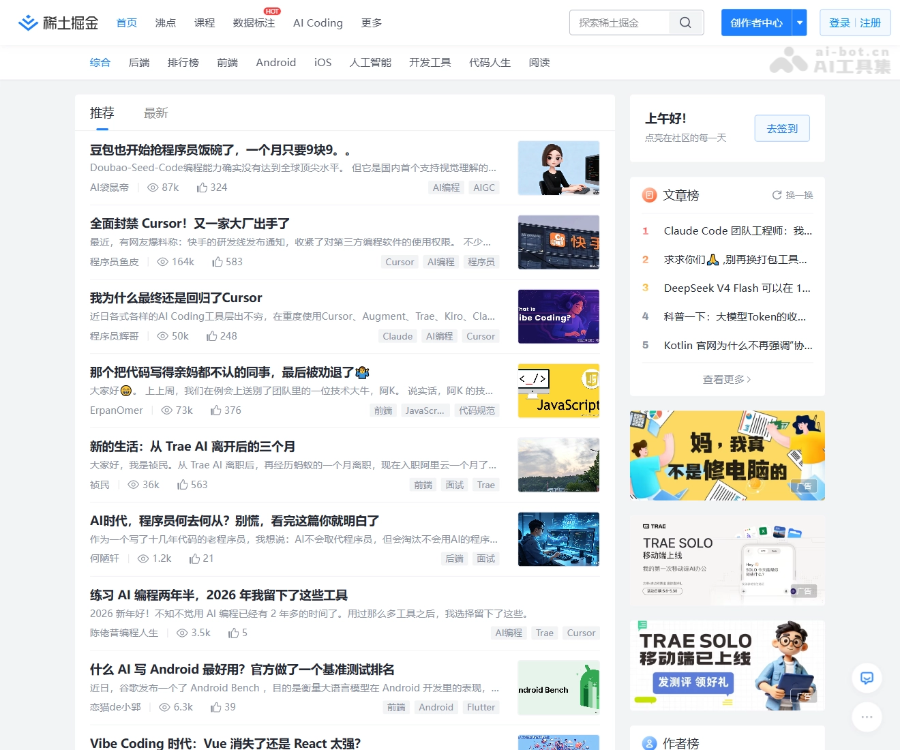900x750 pixels.
Task: Select the 前端 category tab
Action: [x=227, y=63]
